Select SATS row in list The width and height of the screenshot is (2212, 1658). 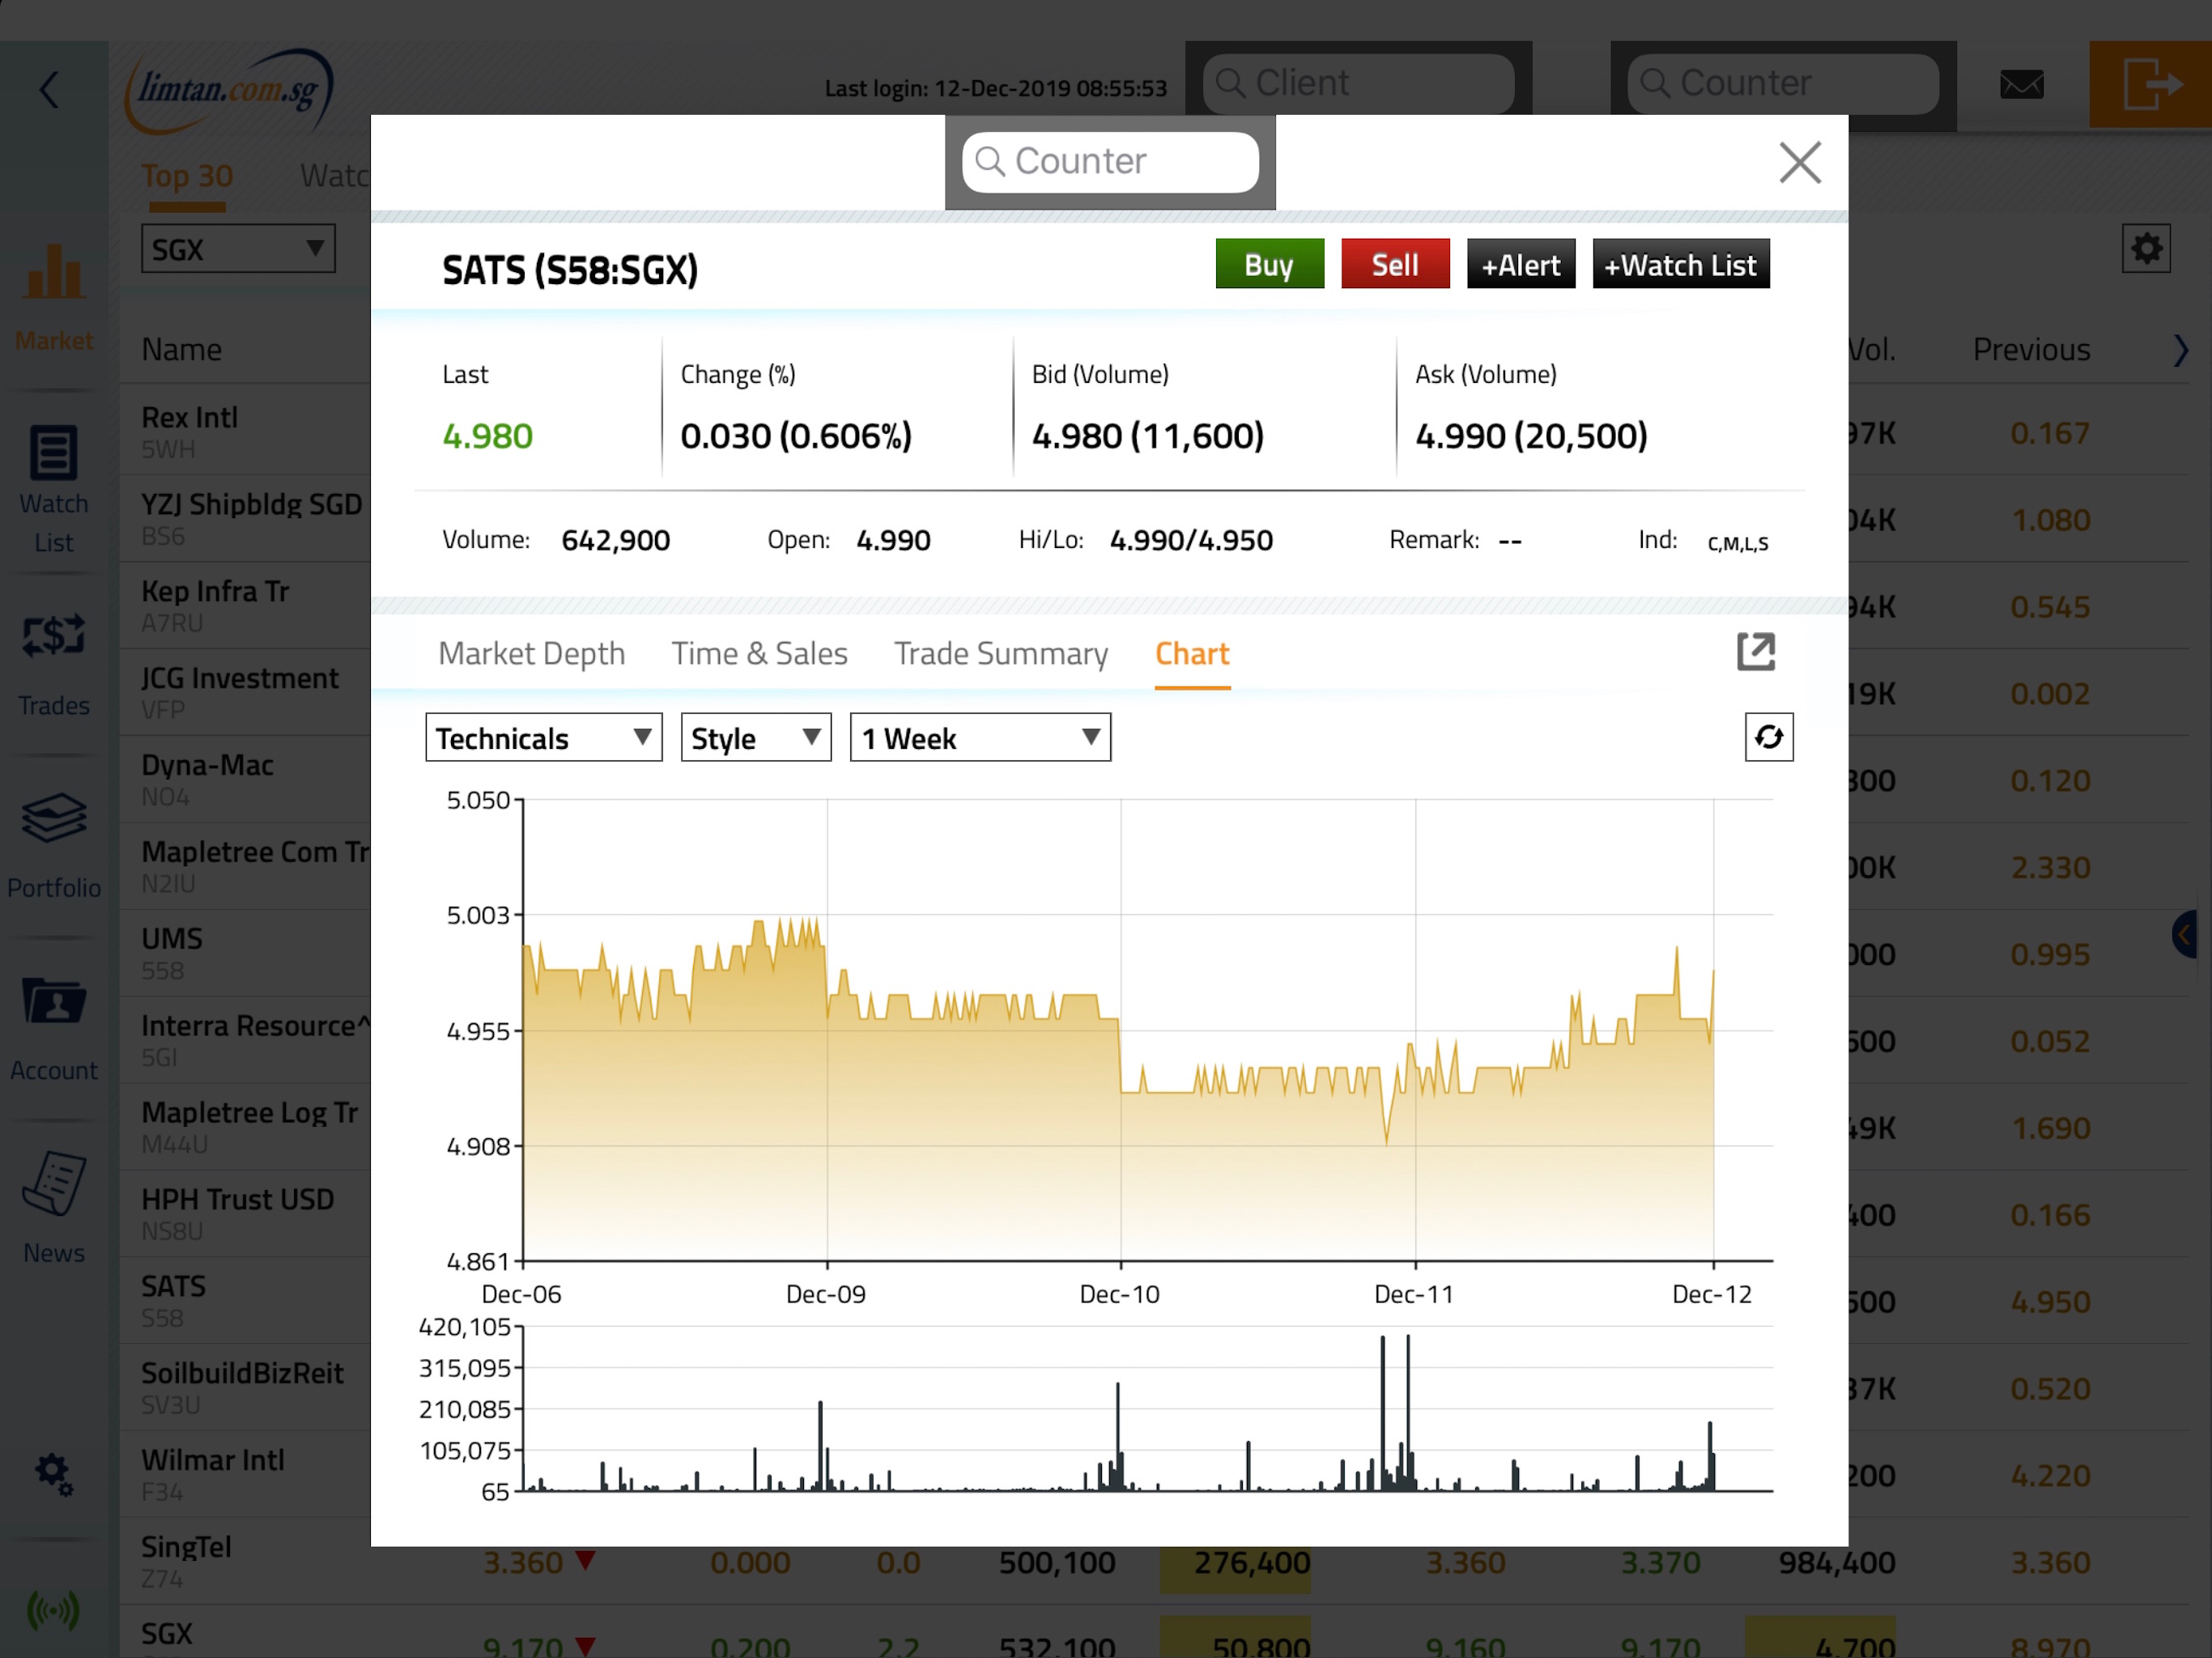tap(245, 1301)
